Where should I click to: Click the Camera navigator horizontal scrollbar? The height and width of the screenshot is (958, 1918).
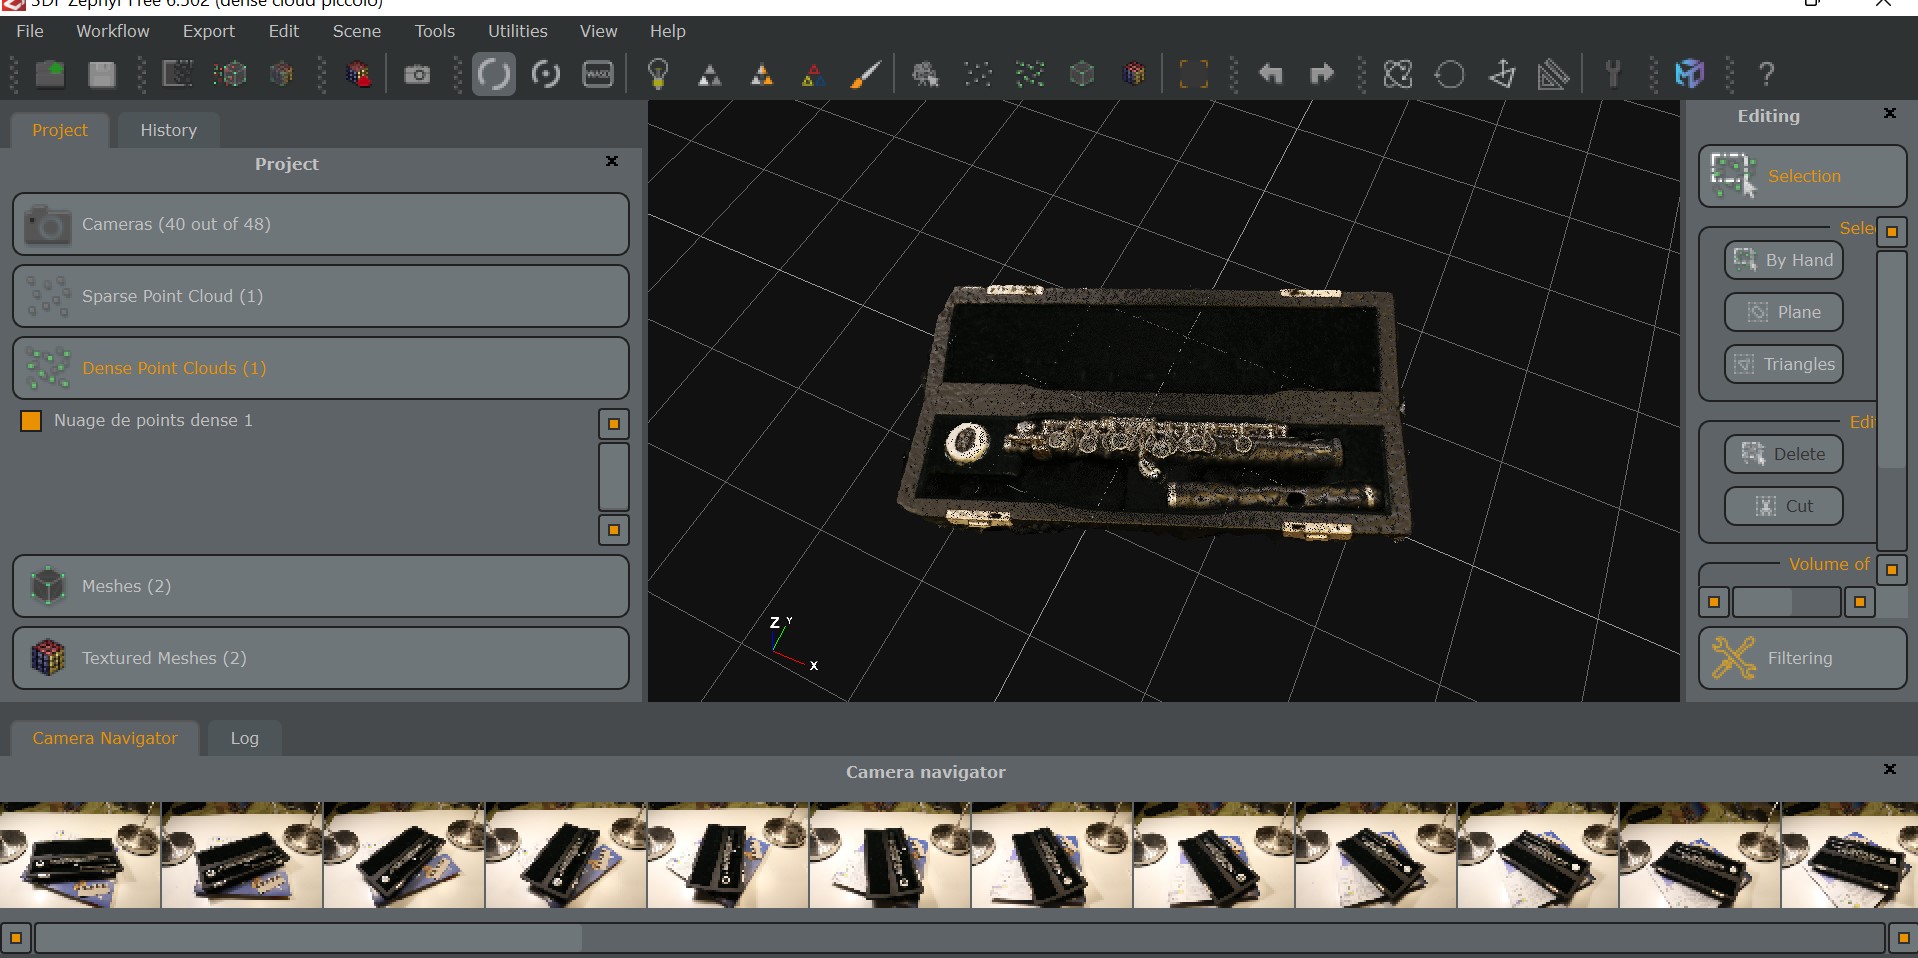(310, 938)
